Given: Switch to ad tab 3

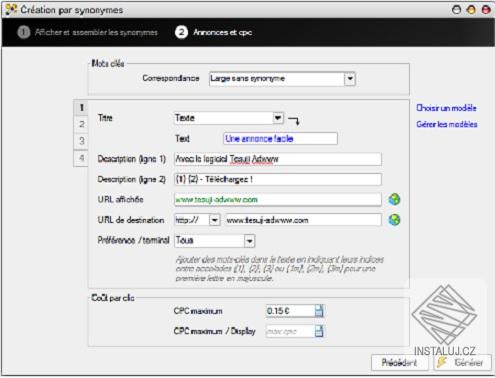Looking at the screenshot, I should point(81,141).
